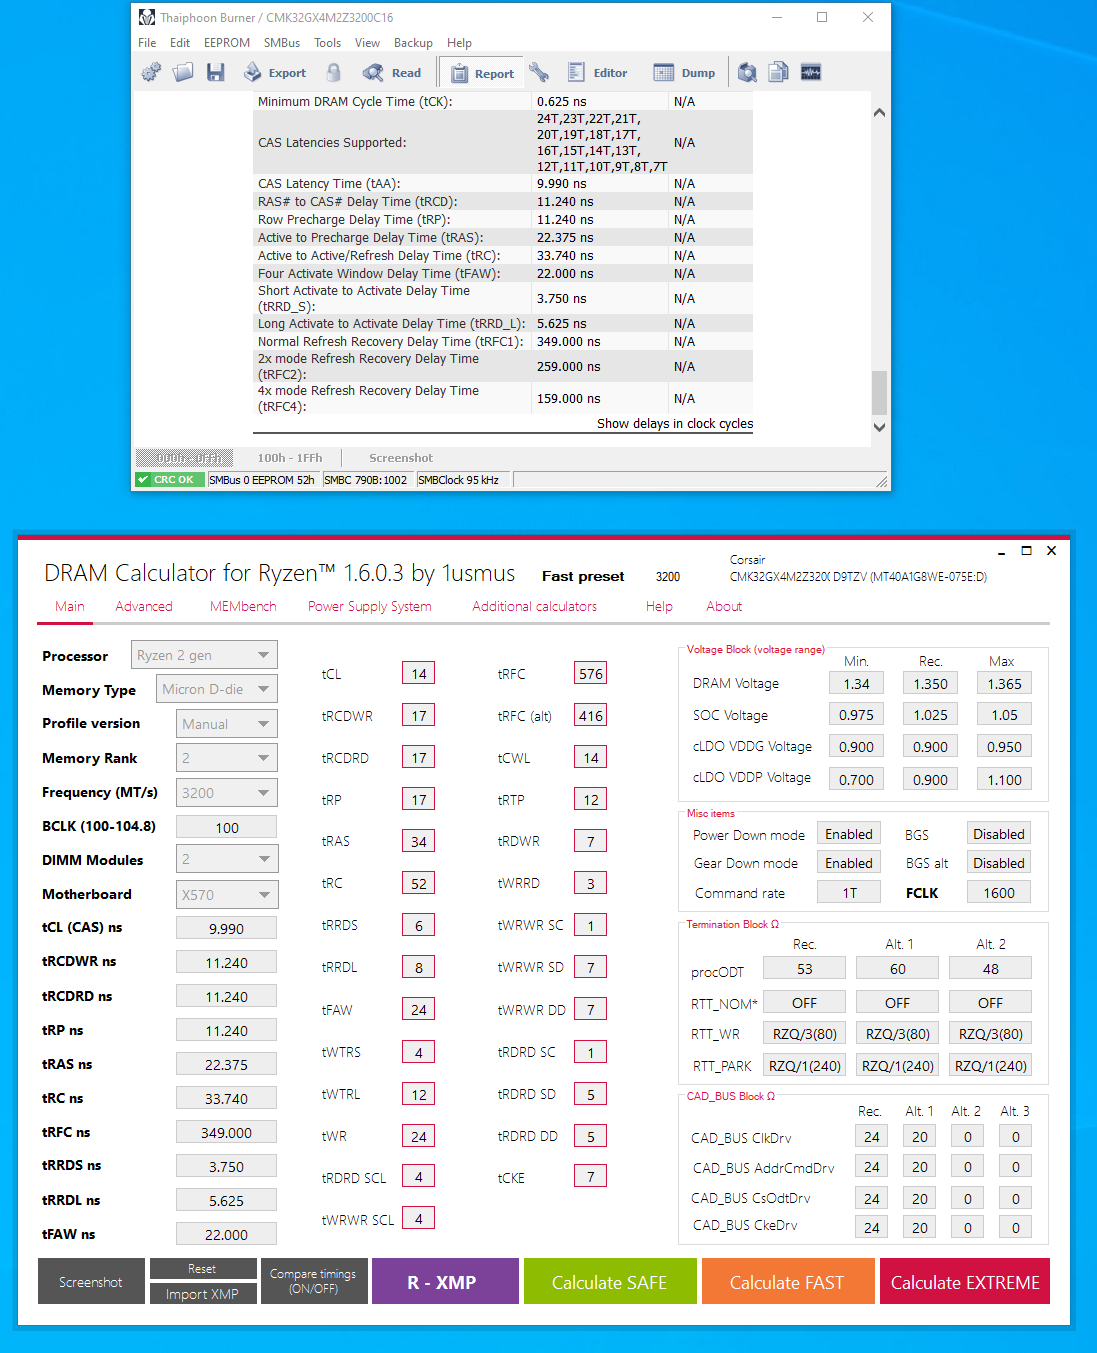
Task: Open the File menu
Action: pos(147,43)
